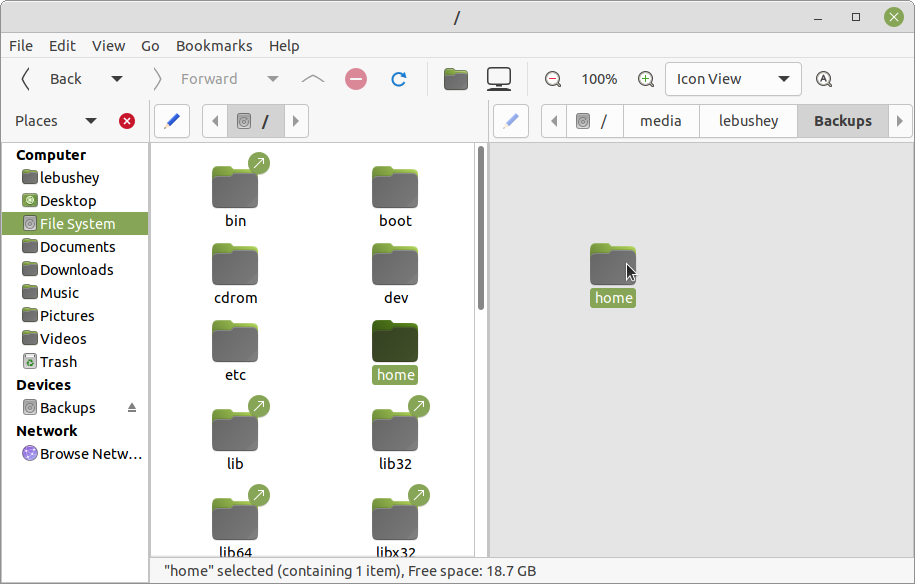Start a search using the circled-letter icon
Screen dimensions: 915x584
pos(823,79)
